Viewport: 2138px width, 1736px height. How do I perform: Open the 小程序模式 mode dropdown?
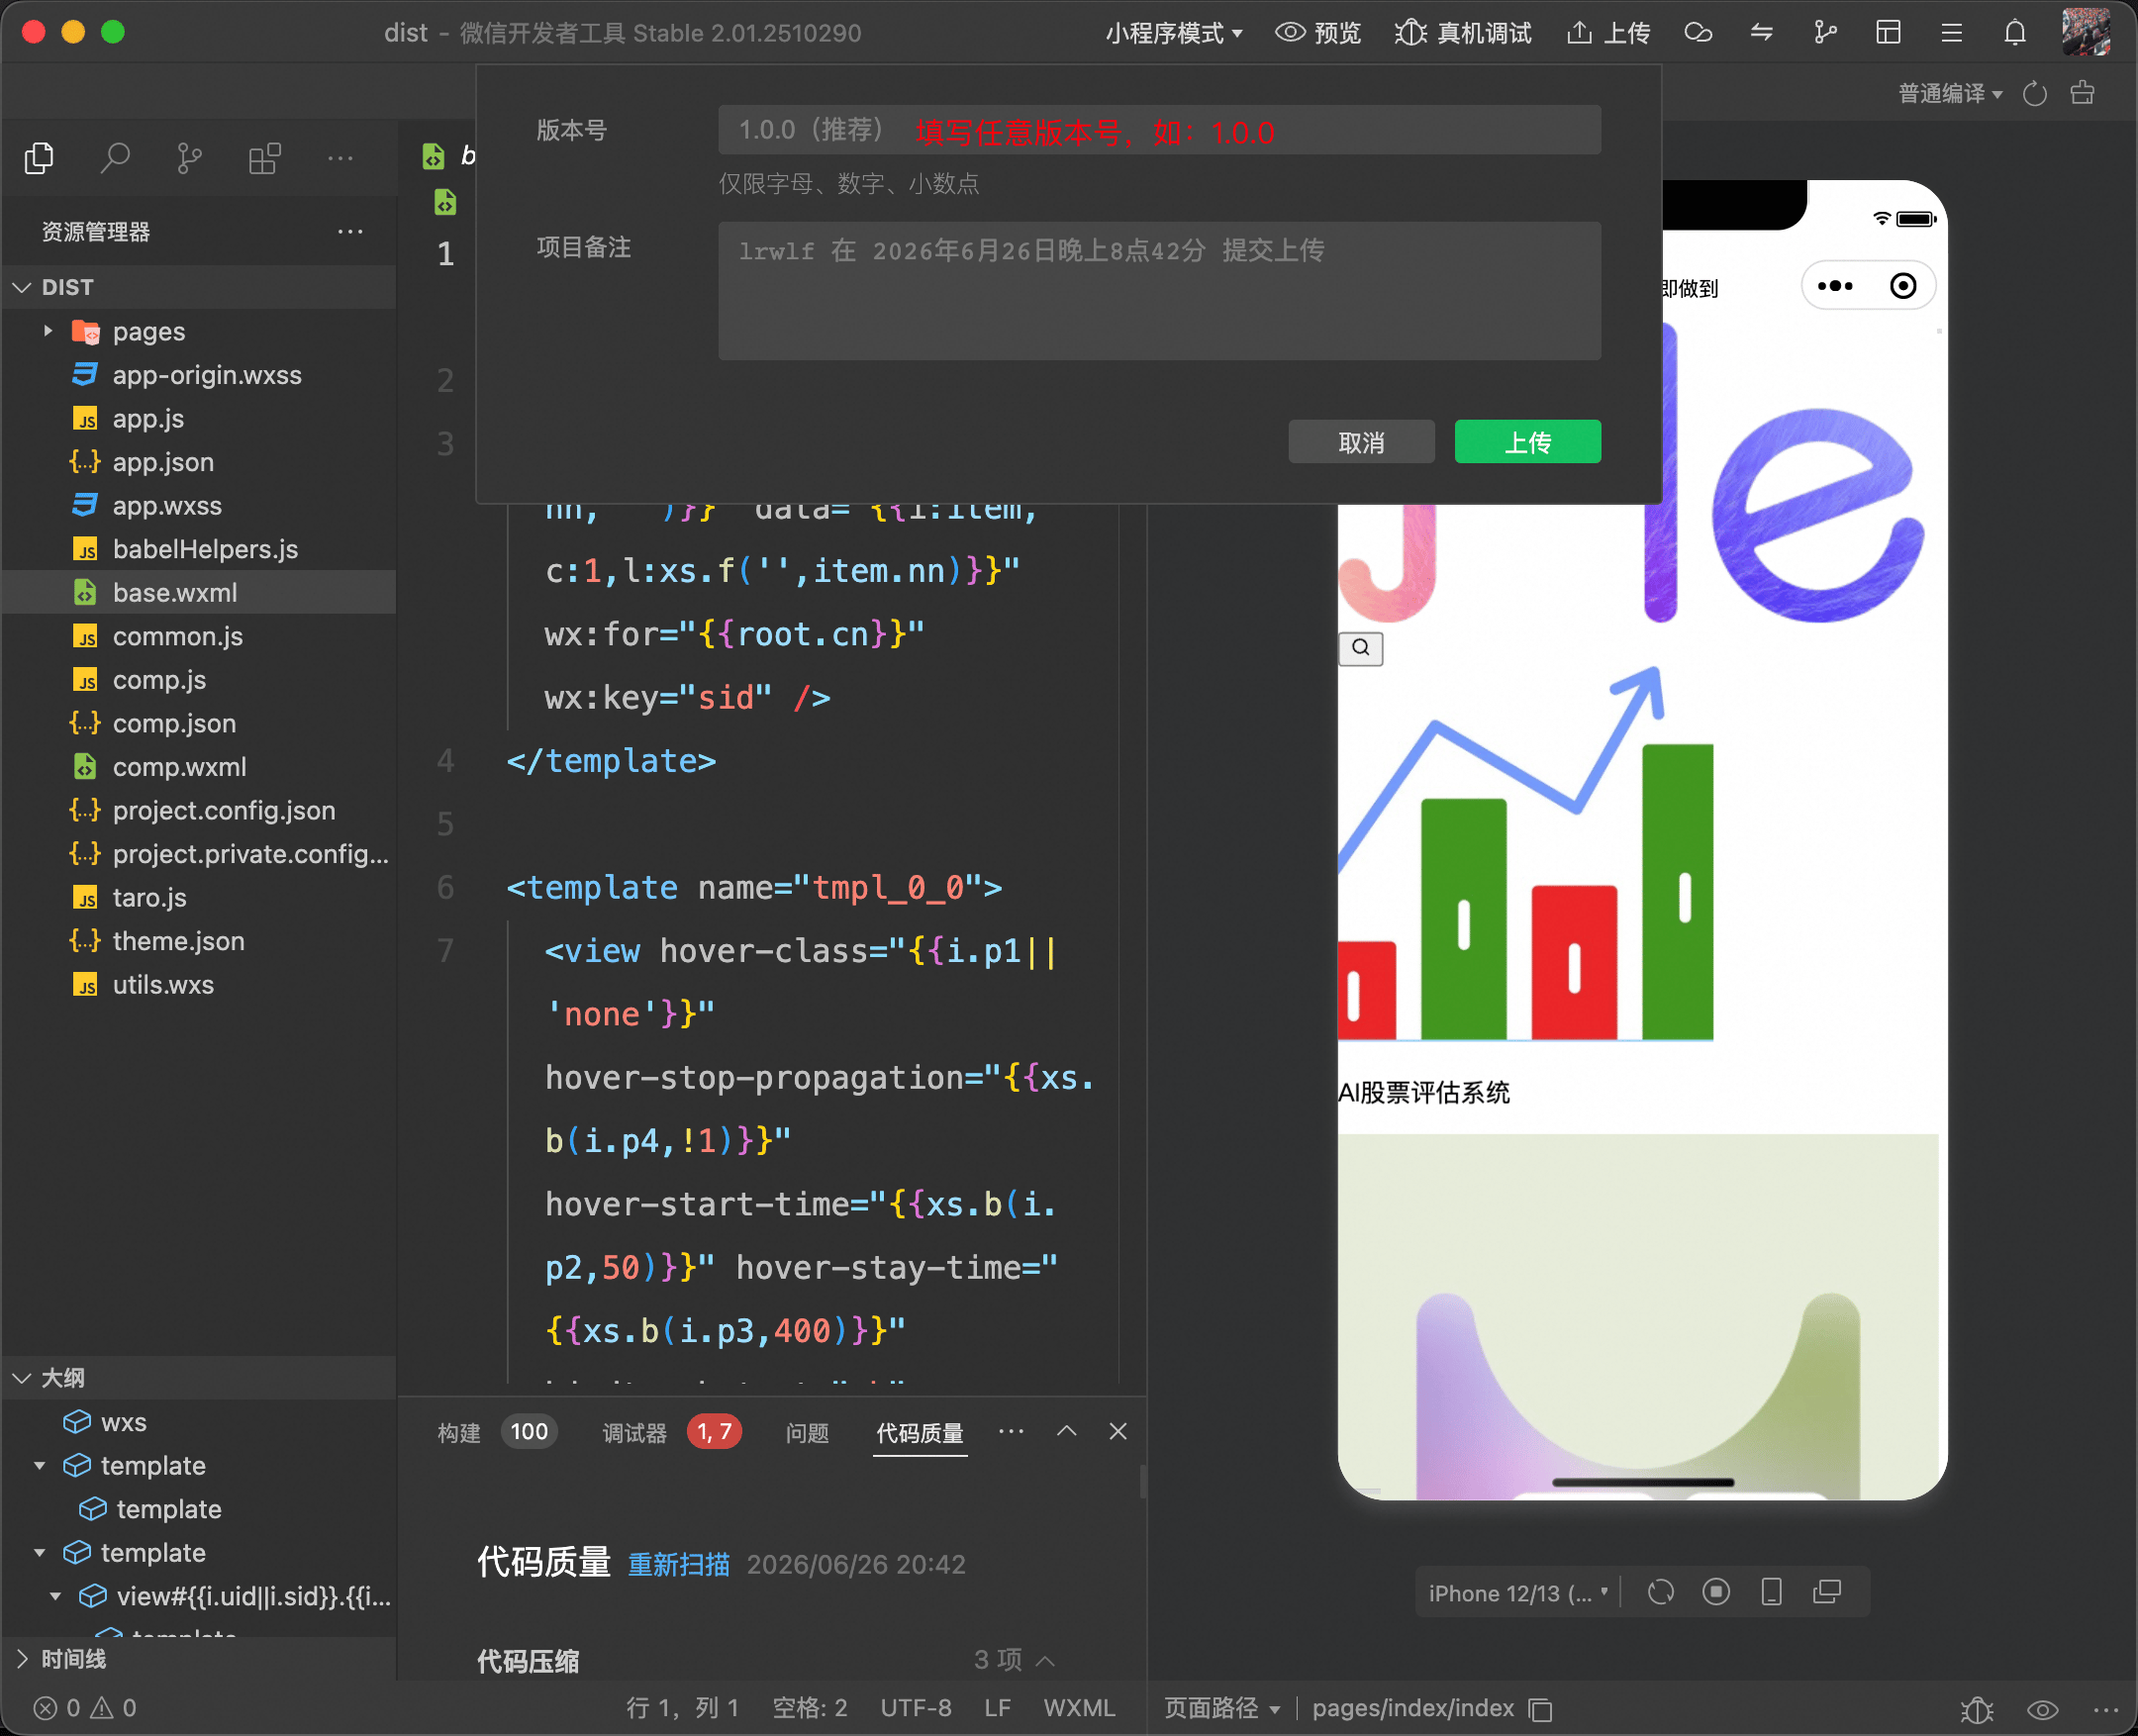pos(1174,33)
